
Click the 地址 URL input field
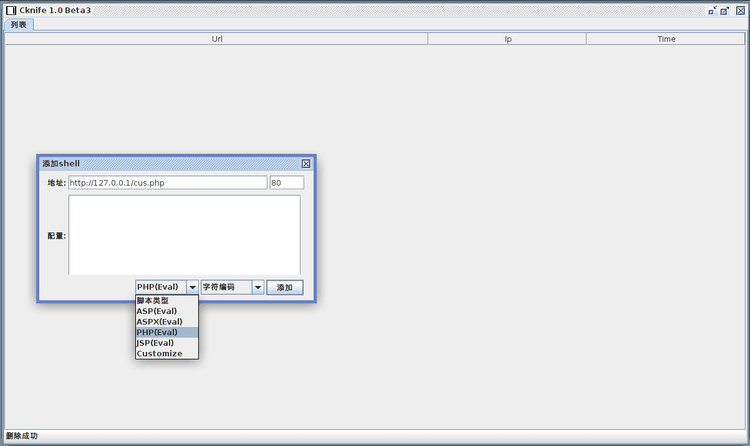tap(167, 183)
